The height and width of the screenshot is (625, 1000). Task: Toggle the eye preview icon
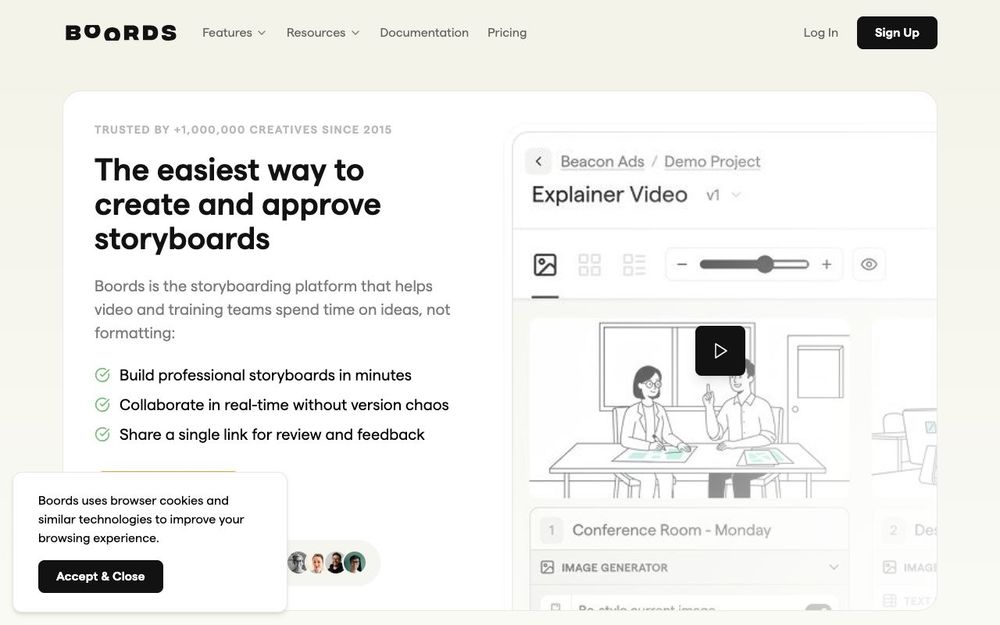point(869,264)
